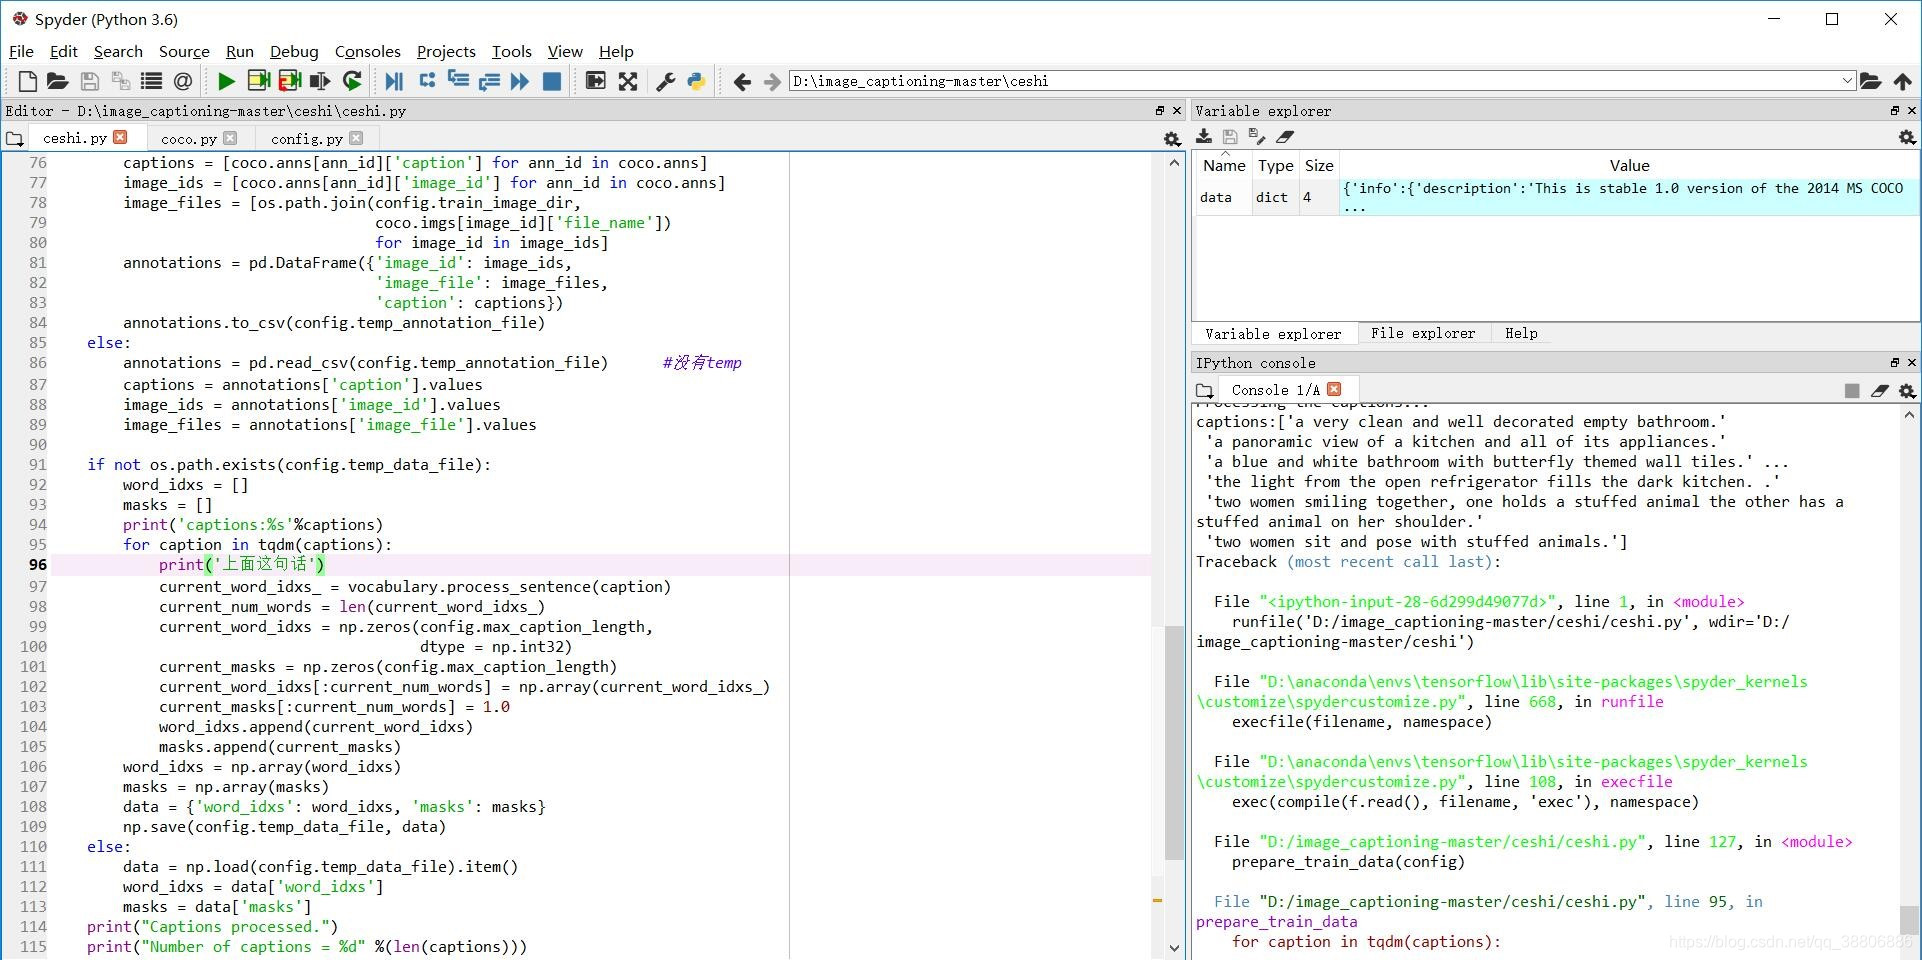The height and width of the screenshot is (960, 1922).
Task: Maximize the current pane
Action: coord(595,81)
